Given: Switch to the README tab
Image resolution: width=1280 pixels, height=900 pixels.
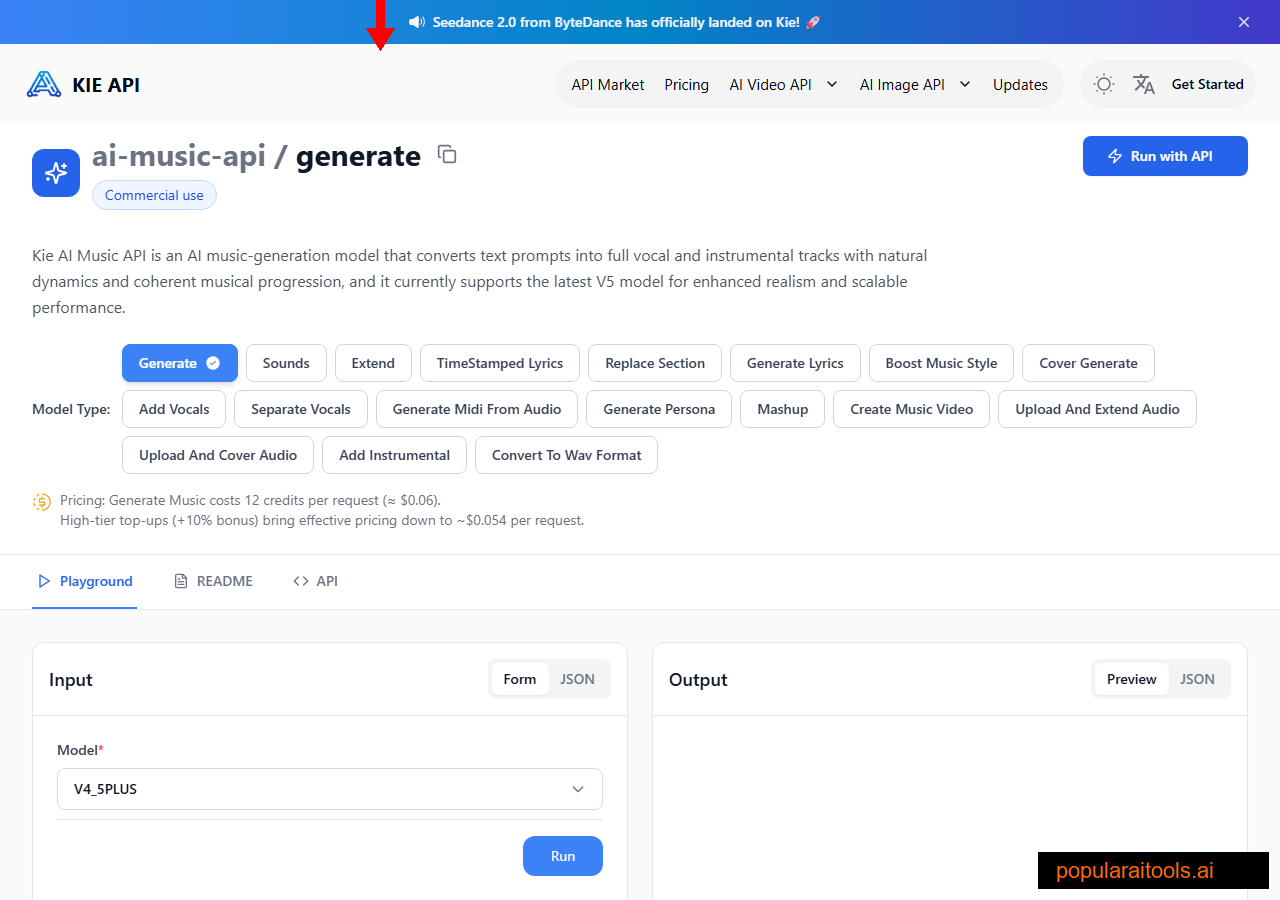Looking at the screenshot, I should pos(213,580).
